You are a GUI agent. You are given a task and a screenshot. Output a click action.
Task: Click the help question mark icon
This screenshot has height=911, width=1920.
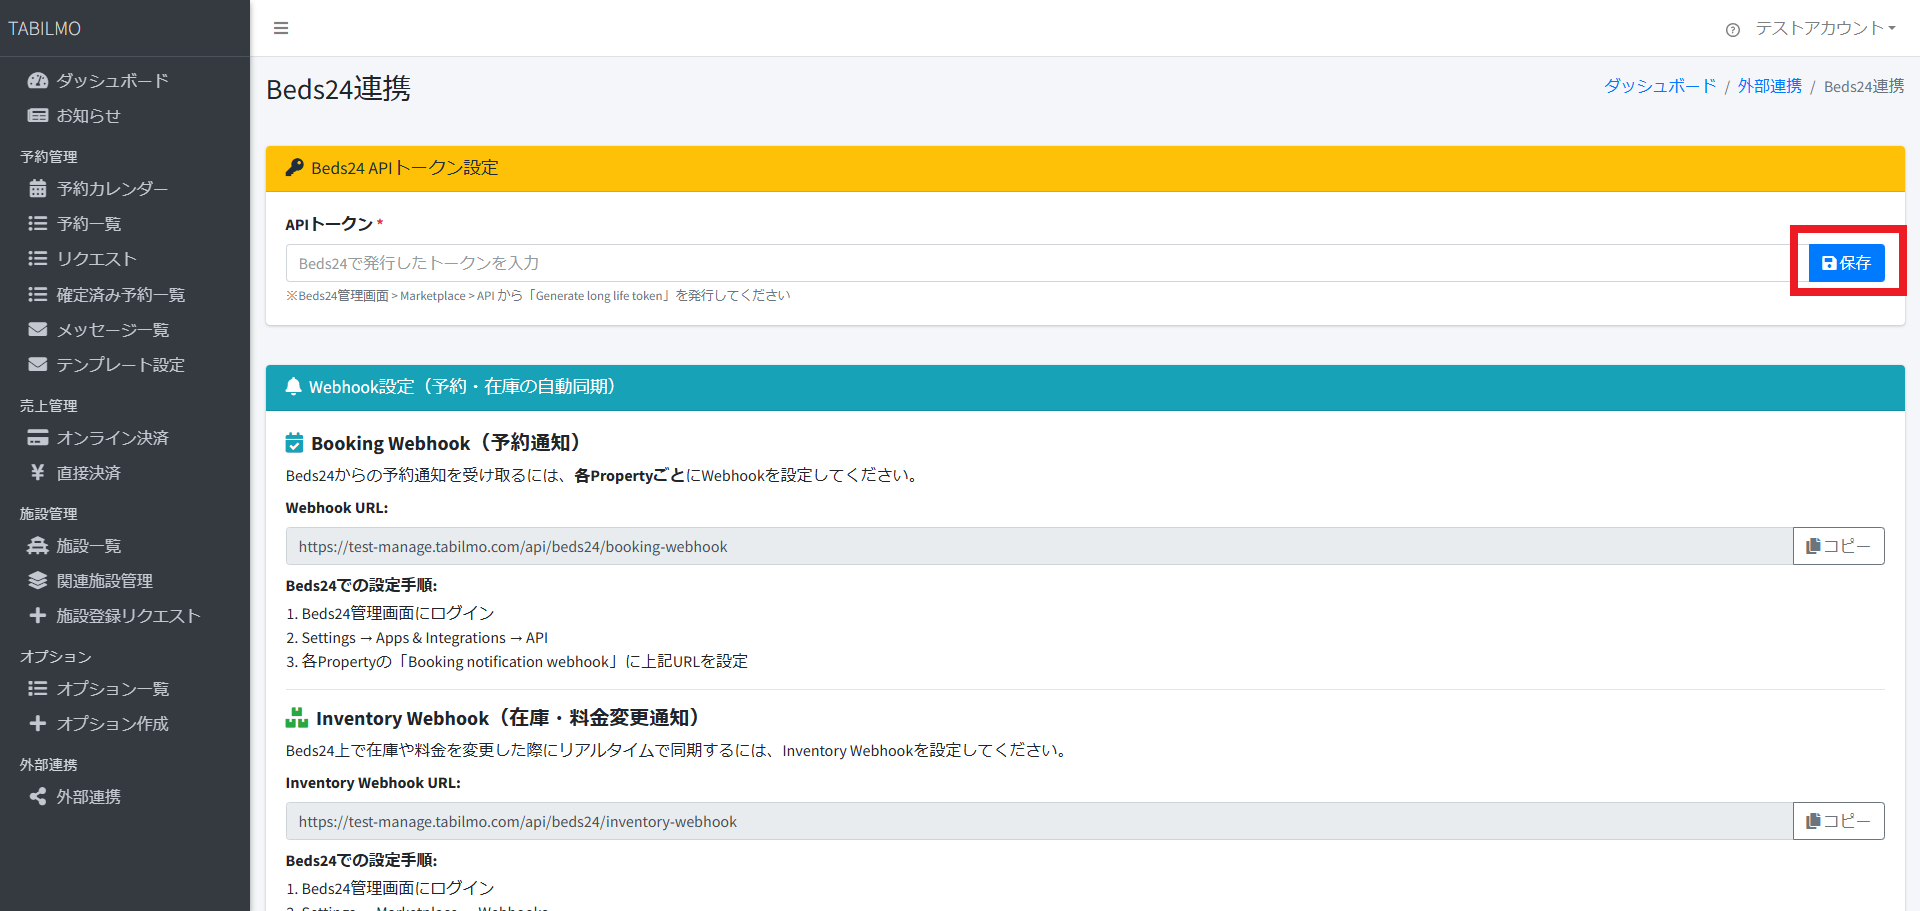[1733, 30]
